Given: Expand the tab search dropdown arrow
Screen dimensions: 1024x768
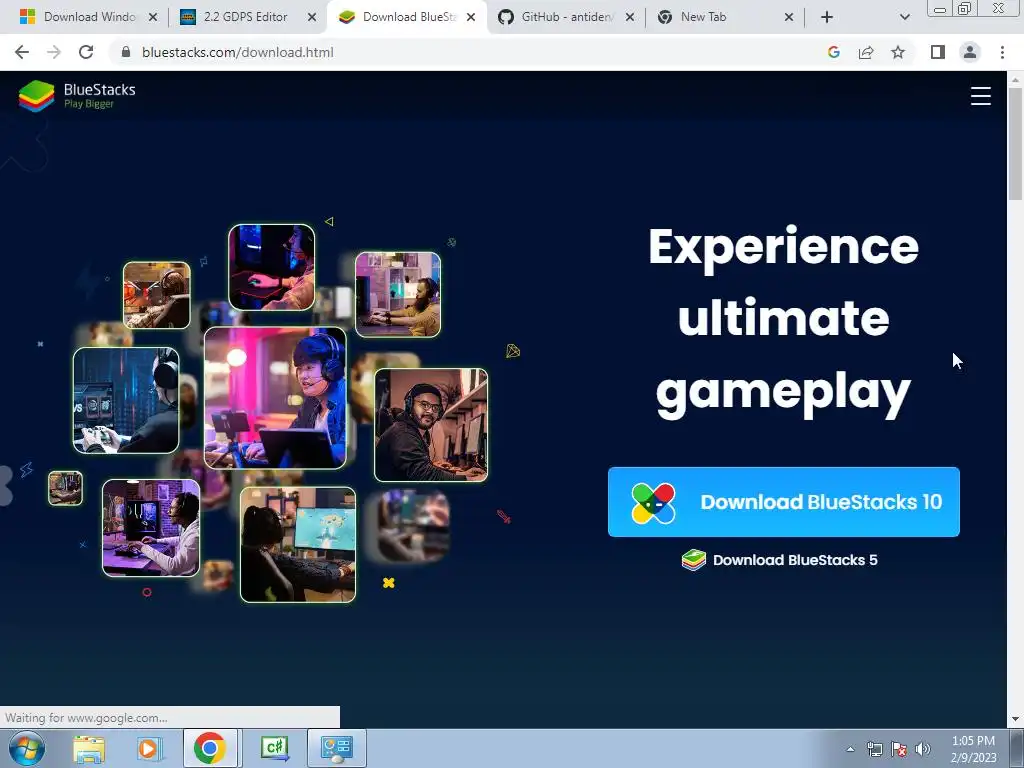Looking at the screenshot, I should point(904,17).
